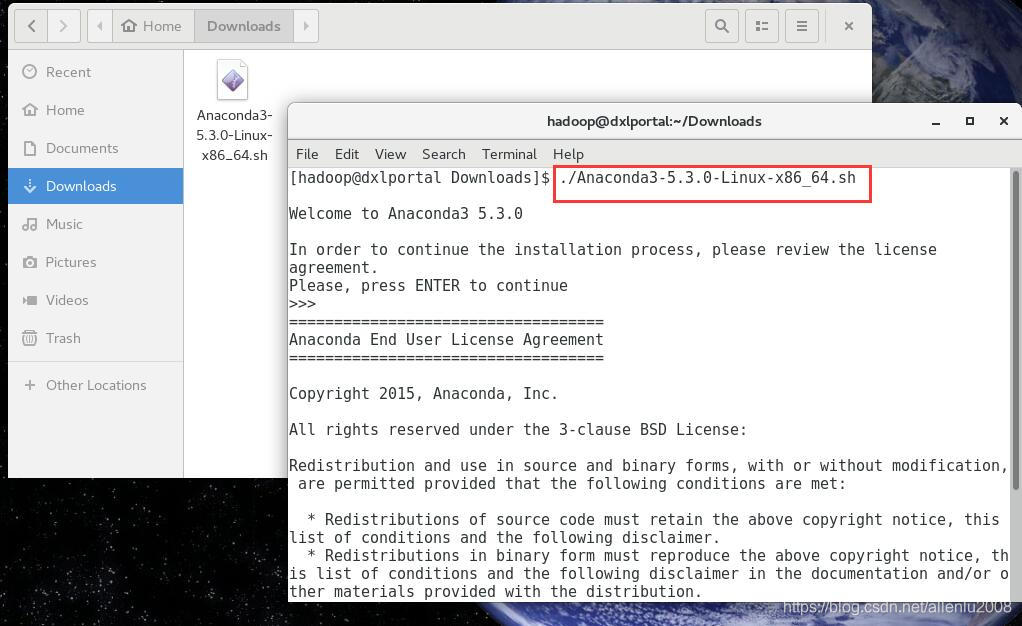The image size is (1022, 626).
Task: Open Other Locations in the sidebar
Action: [96, 385]
